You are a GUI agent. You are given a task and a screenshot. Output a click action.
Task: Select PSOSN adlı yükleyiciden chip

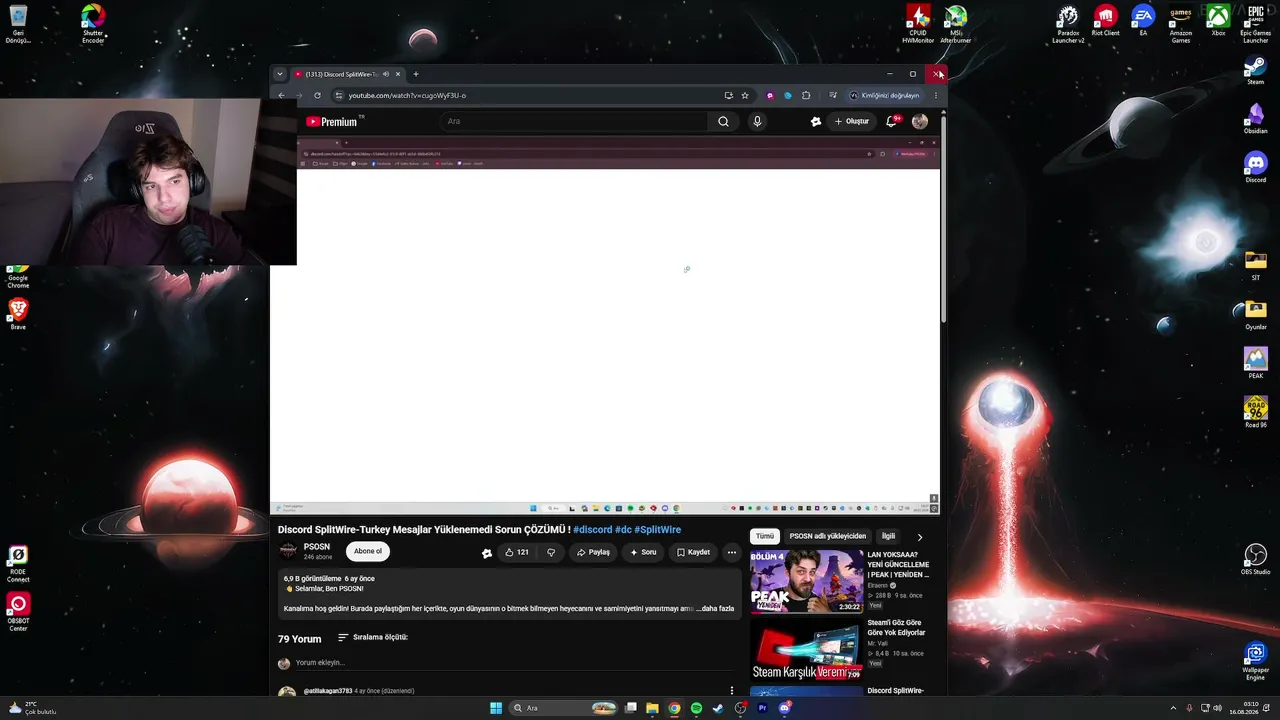coord(828,536)
